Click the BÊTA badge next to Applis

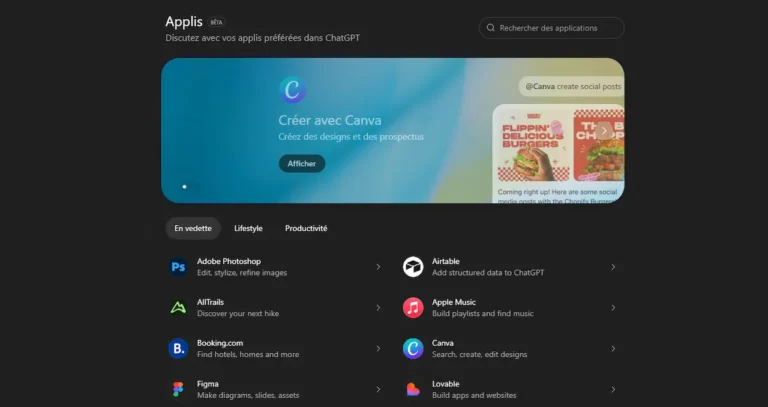(216, 22)
